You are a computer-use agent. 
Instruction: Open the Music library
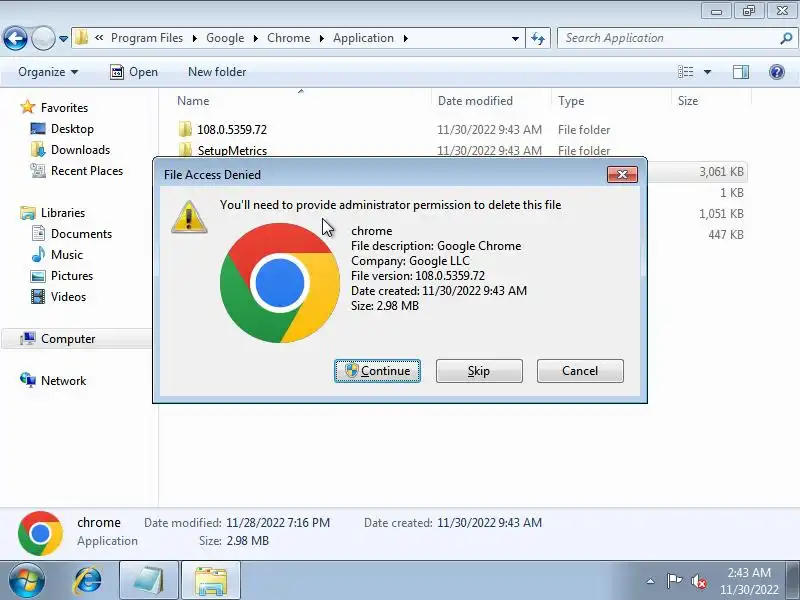(x=66, y=255)
